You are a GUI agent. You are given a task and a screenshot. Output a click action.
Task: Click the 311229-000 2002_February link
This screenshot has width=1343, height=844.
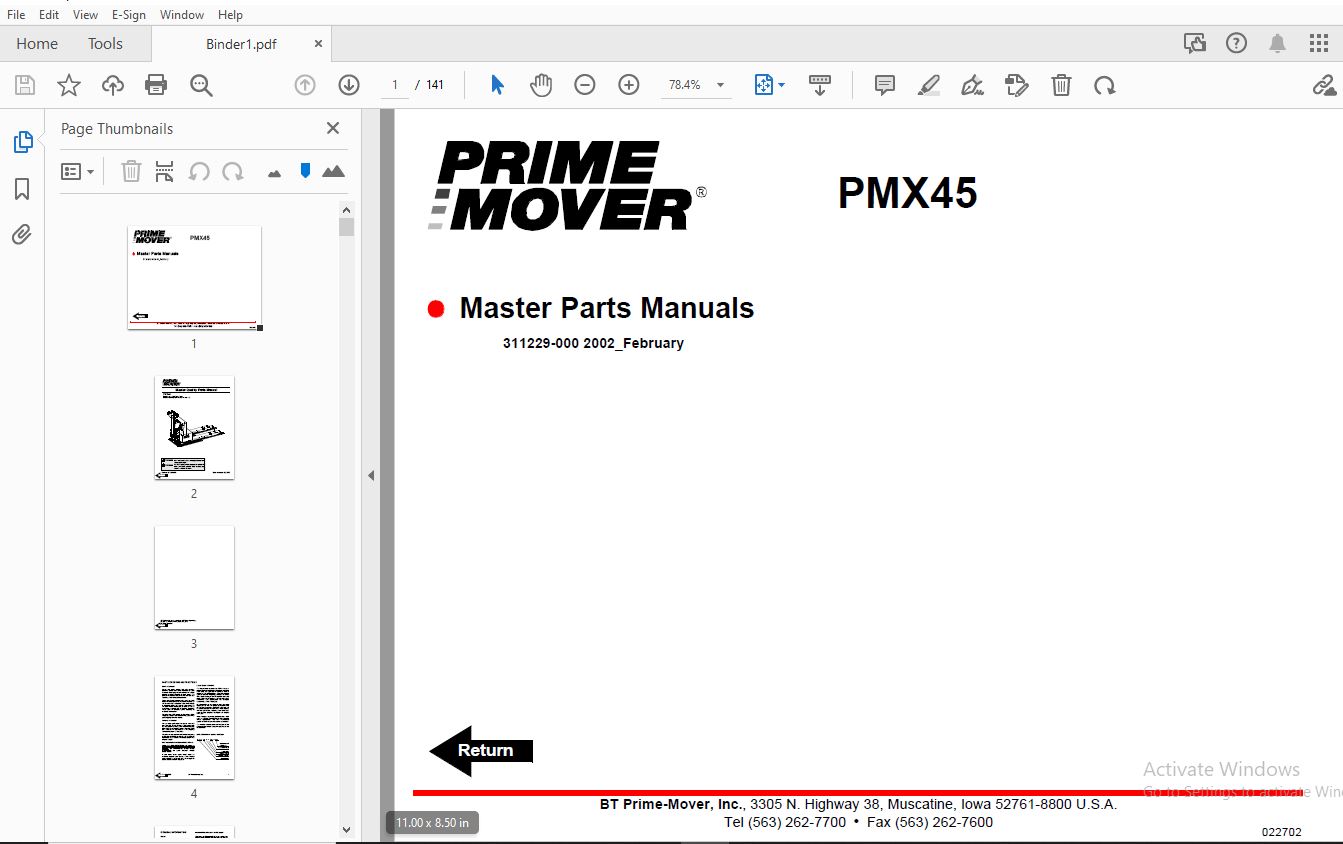[593, 343]
